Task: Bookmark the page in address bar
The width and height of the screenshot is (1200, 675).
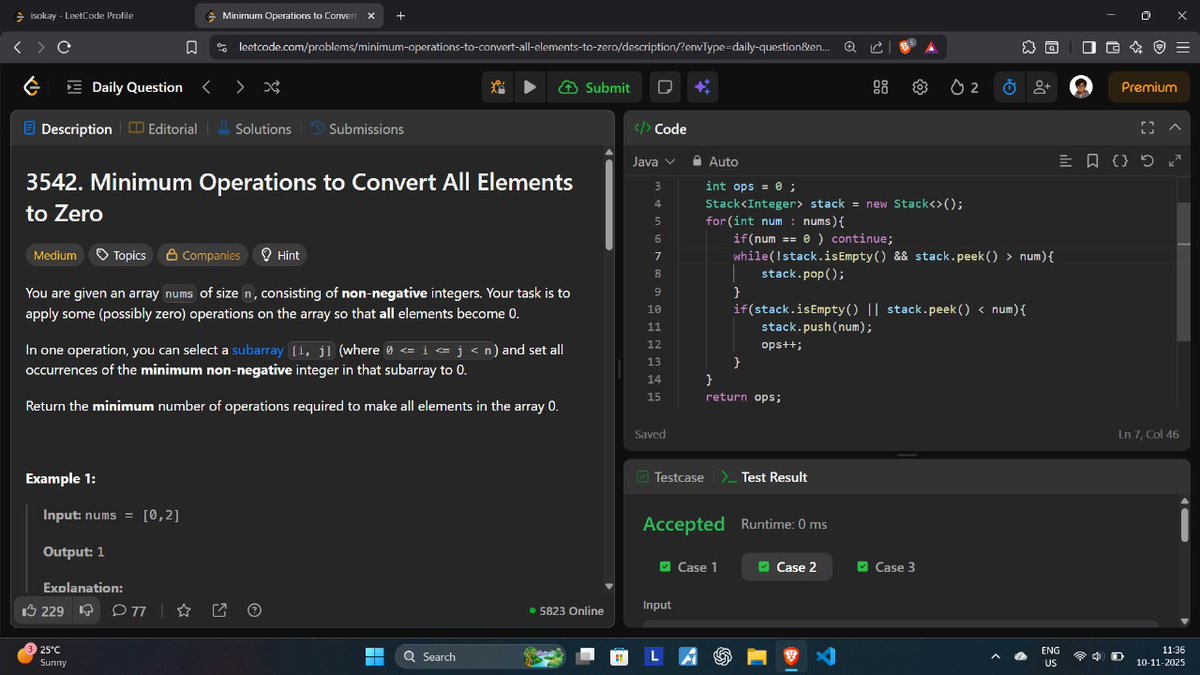Action: (x=192, y=47)
